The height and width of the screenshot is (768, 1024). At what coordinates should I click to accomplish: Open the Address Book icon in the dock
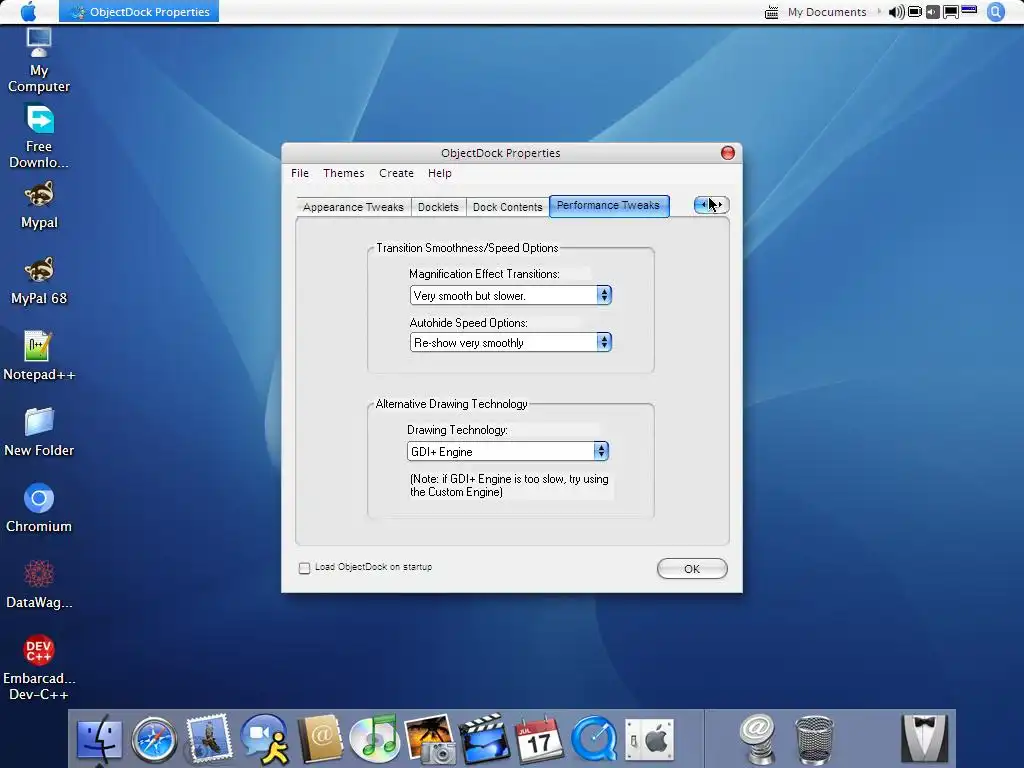click(x=319, y=739)
